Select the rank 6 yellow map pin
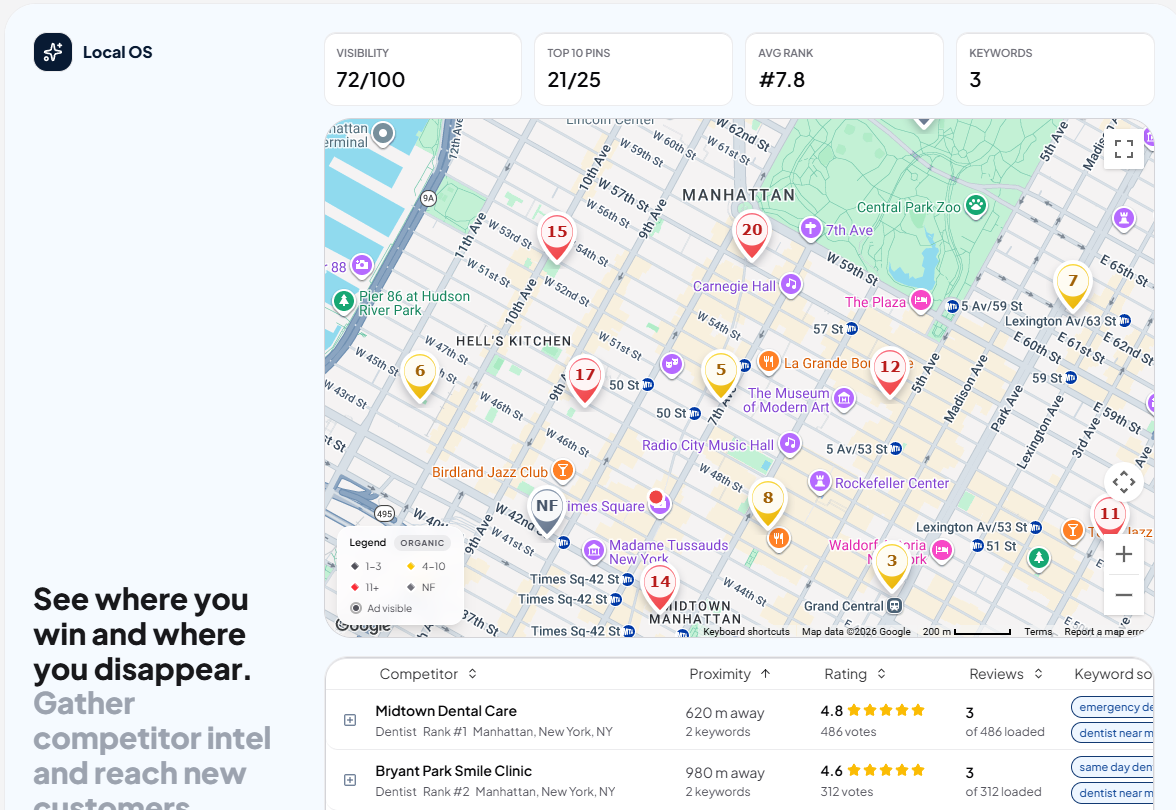This screenshot has height=810, width=1176. tap(420, 376)
